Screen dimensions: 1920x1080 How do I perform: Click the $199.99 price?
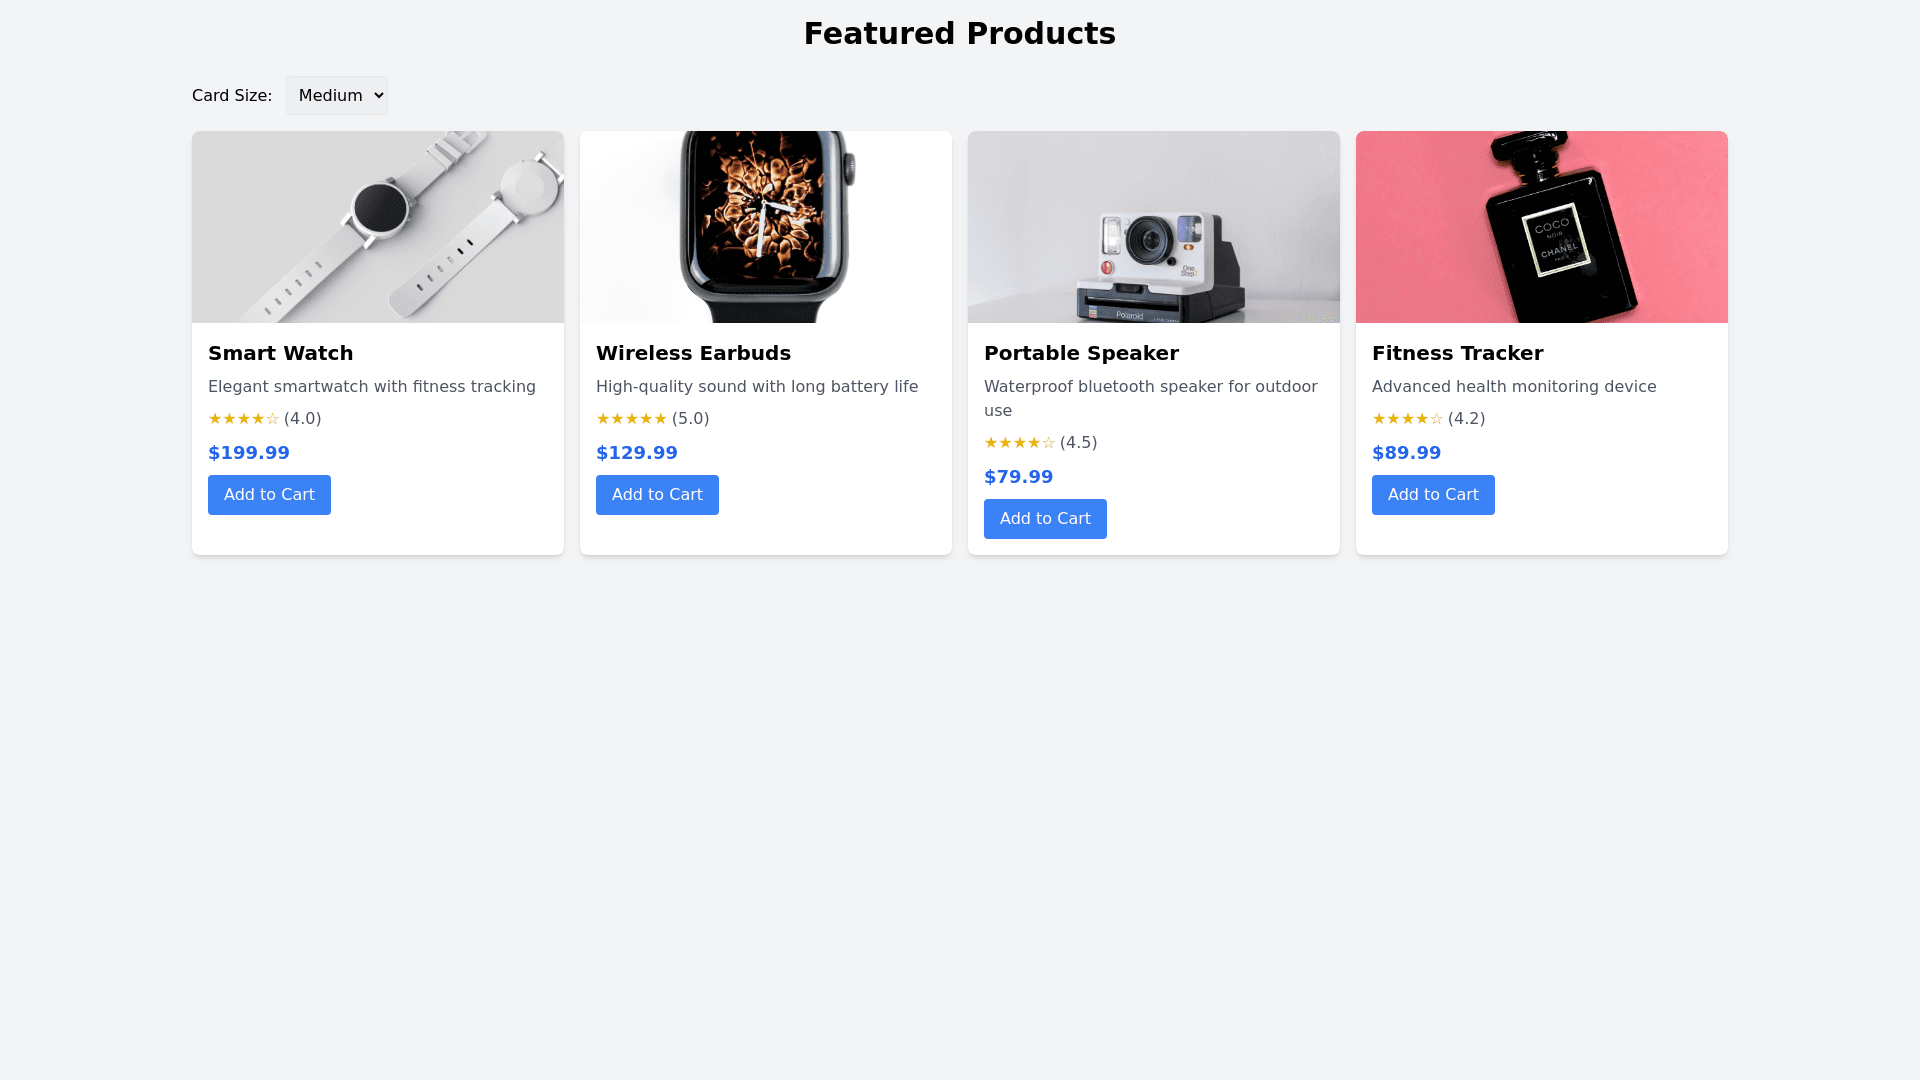[x=249, y=453]
